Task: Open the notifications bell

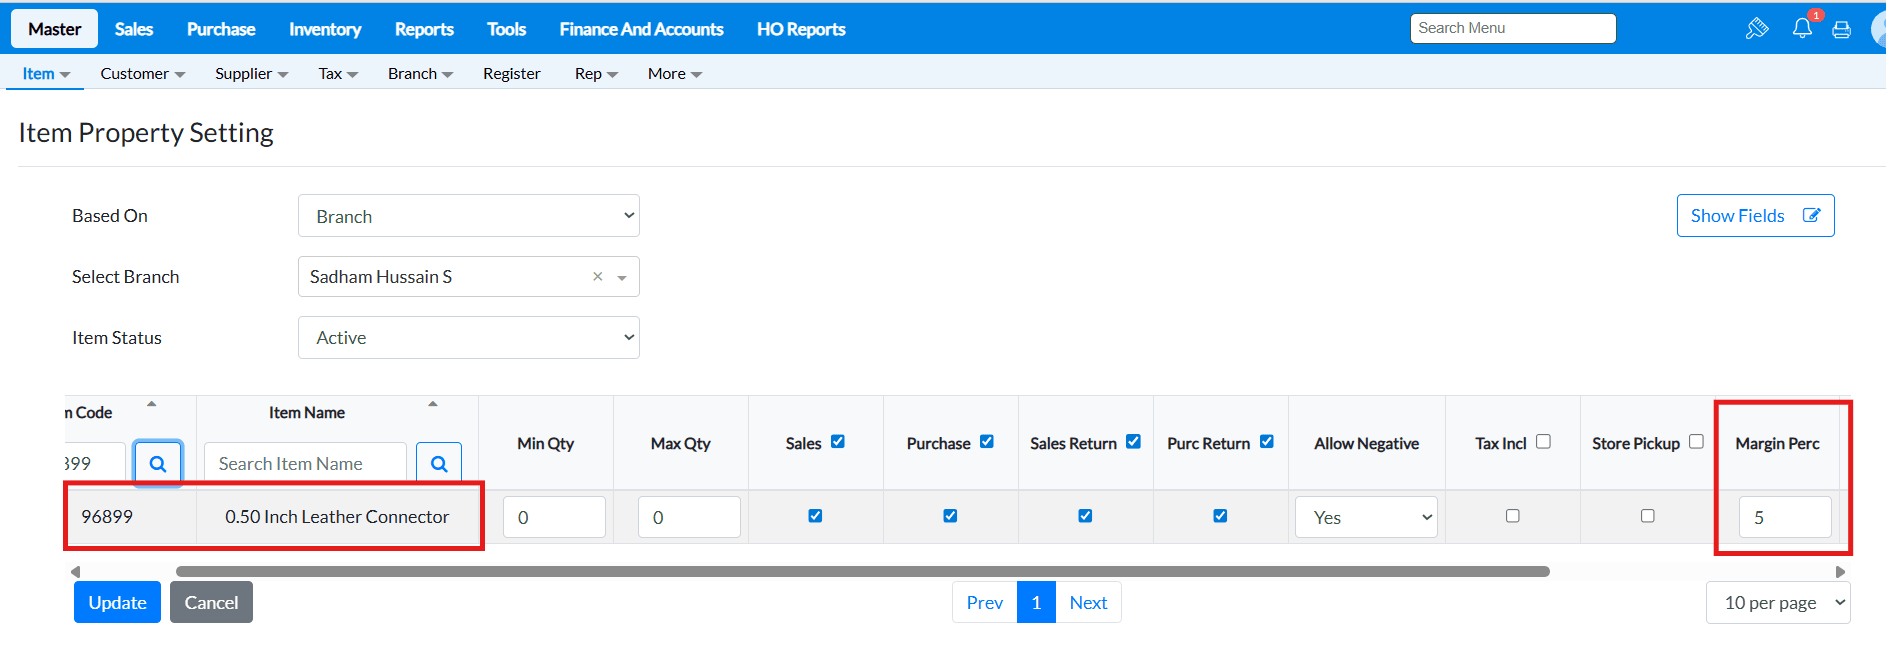Action: [x=1802, y=28]
